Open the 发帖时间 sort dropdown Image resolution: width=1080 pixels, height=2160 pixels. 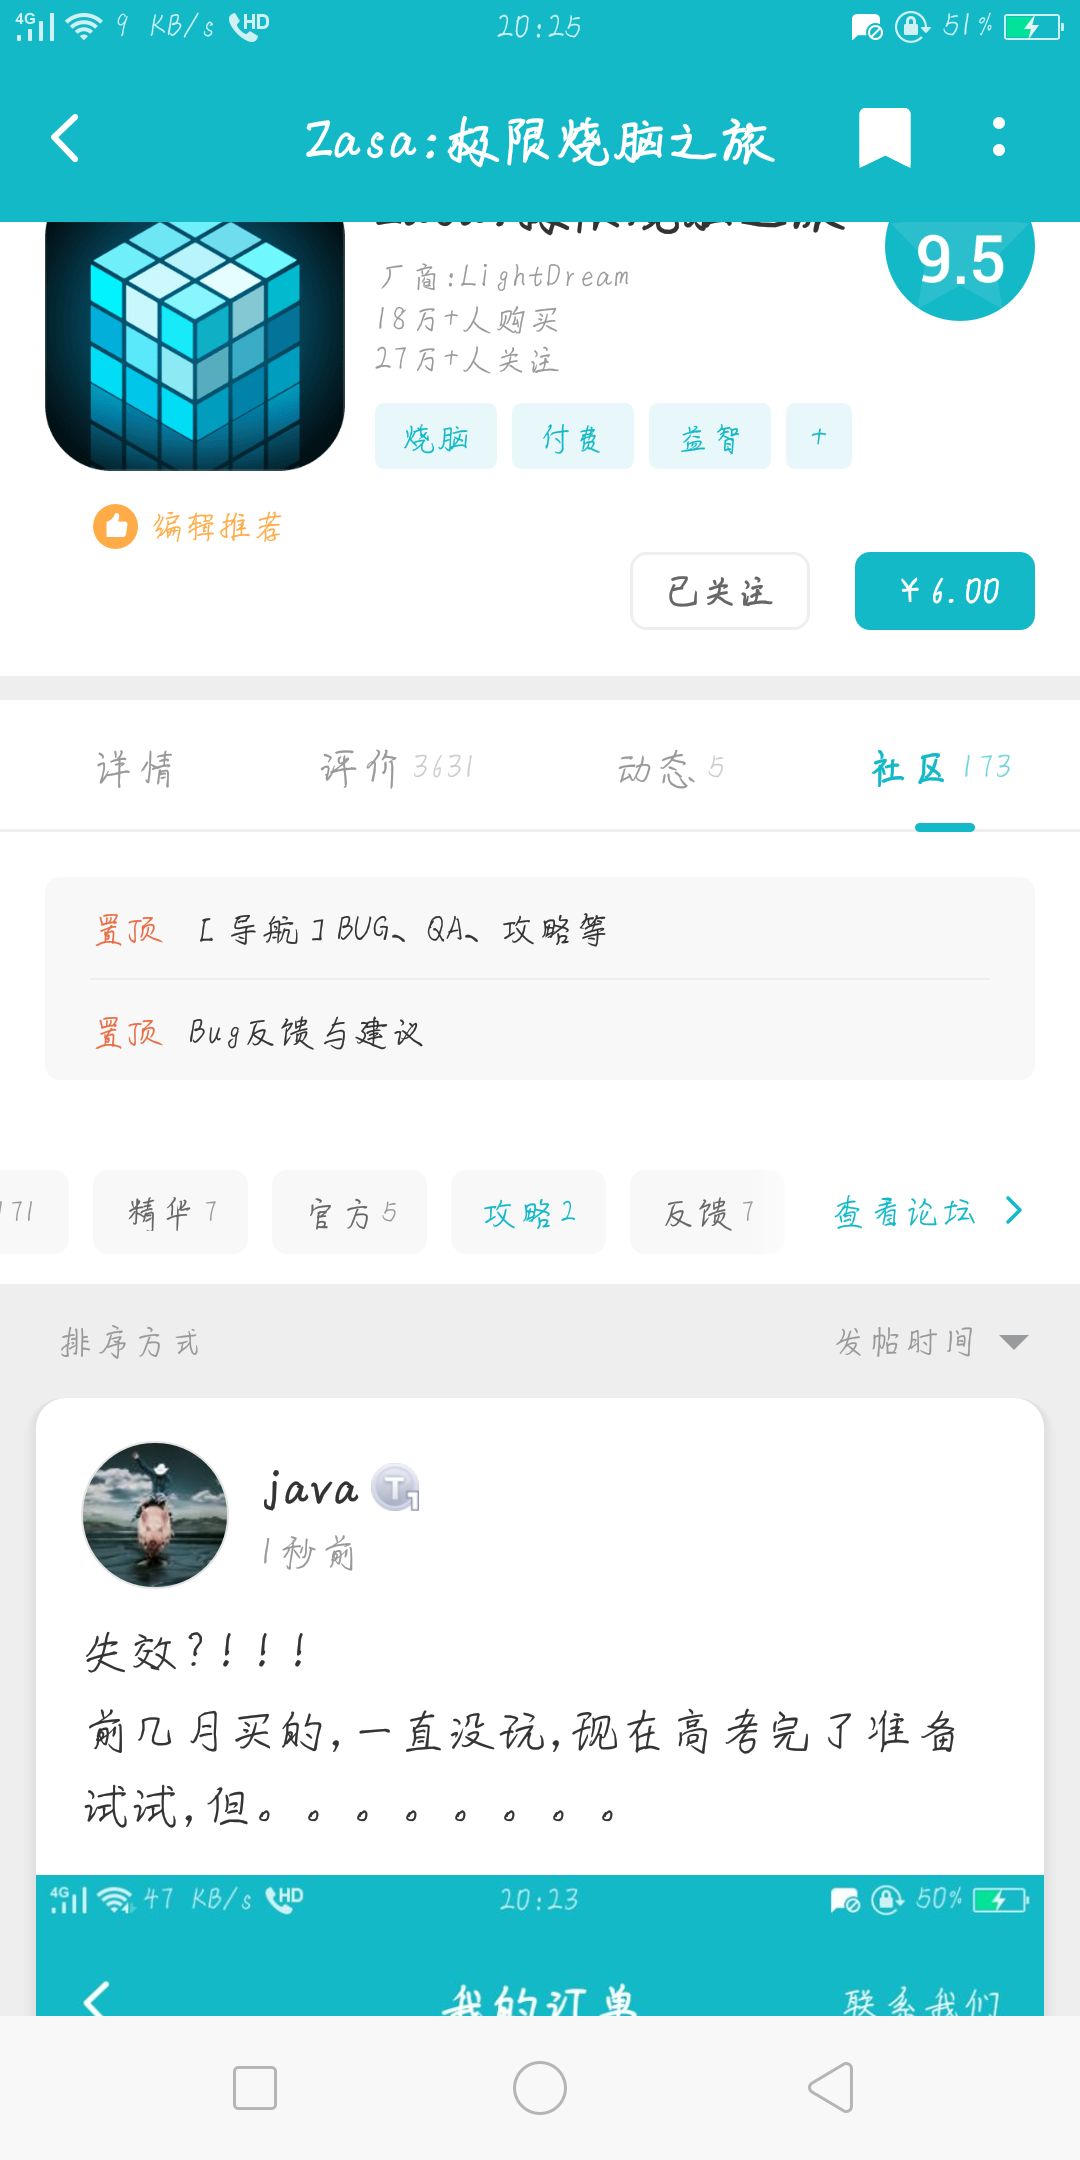930,1342
